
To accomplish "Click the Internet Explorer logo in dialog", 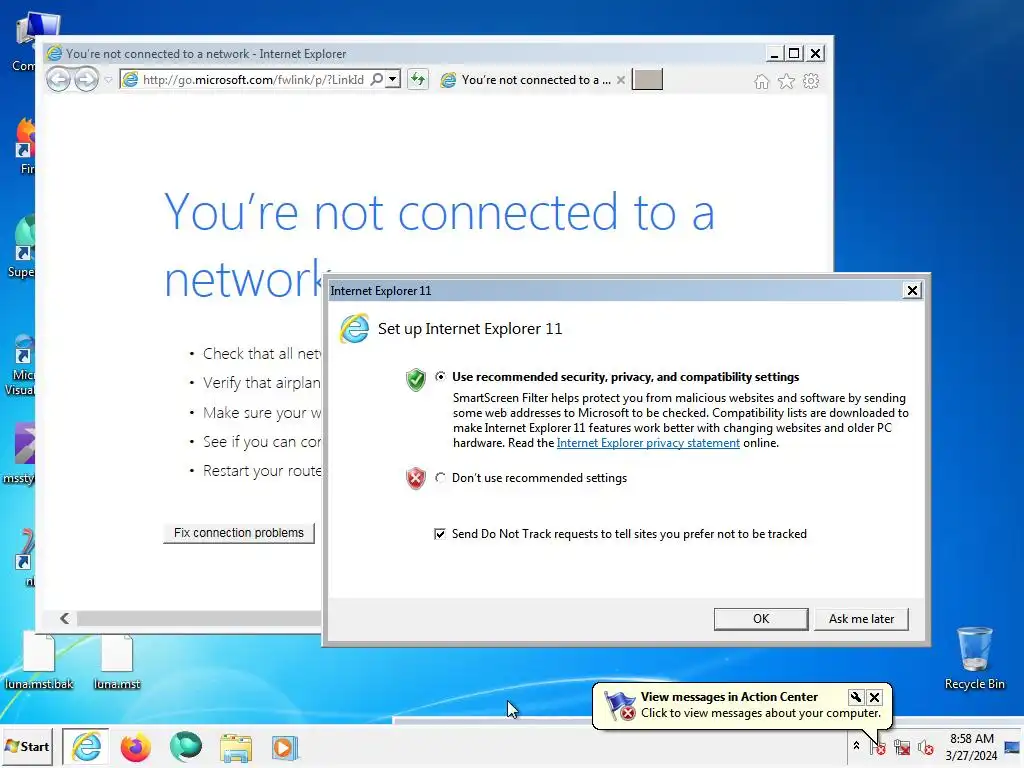I will [355, 328].
